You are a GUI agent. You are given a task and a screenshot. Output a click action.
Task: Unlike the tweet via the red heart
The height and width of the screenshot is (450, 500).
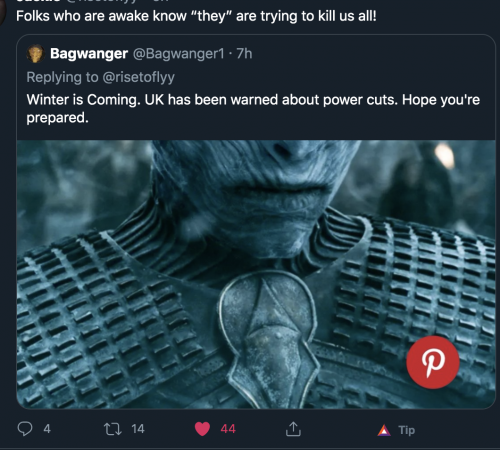click(202, 429)
